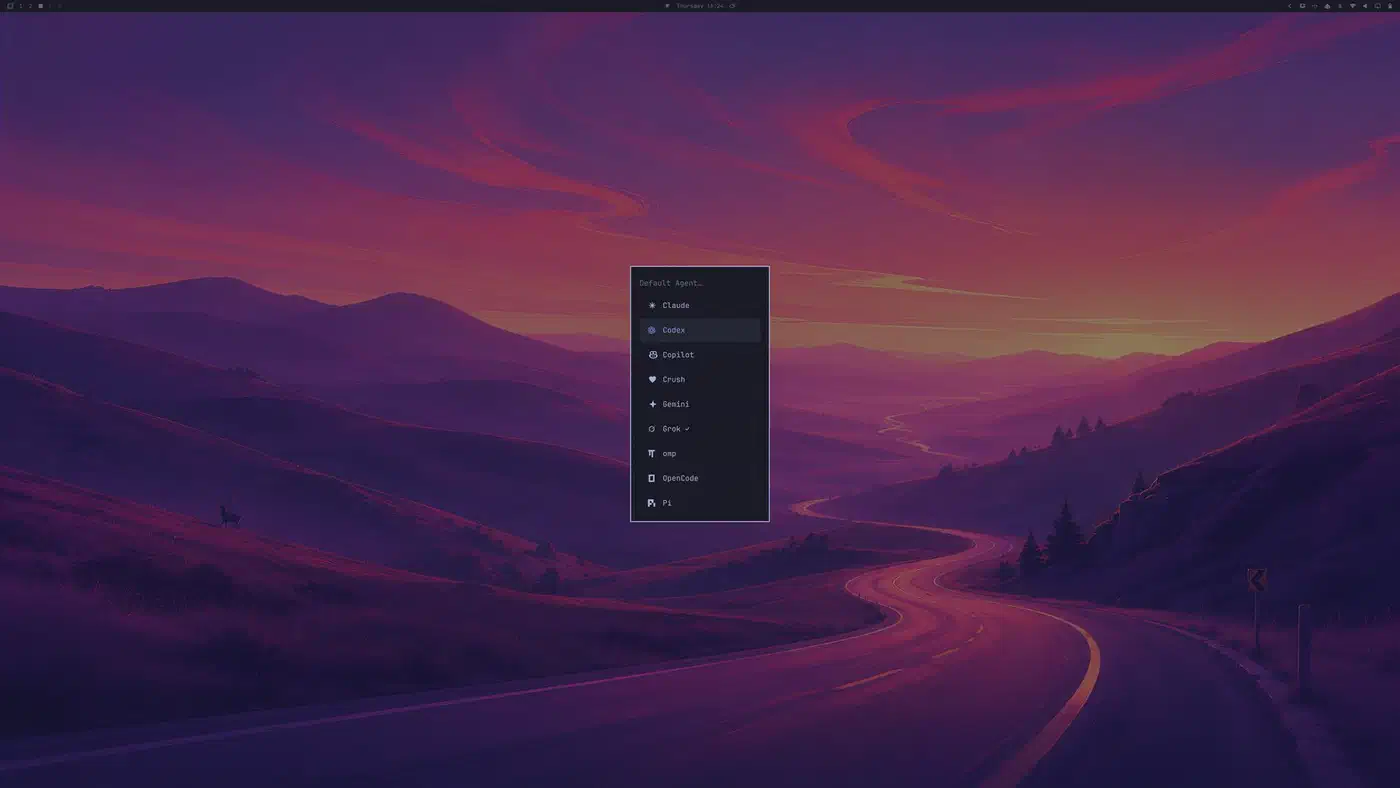Select the Pi agent icon
1400x788 pixels.
pos(652,503)
